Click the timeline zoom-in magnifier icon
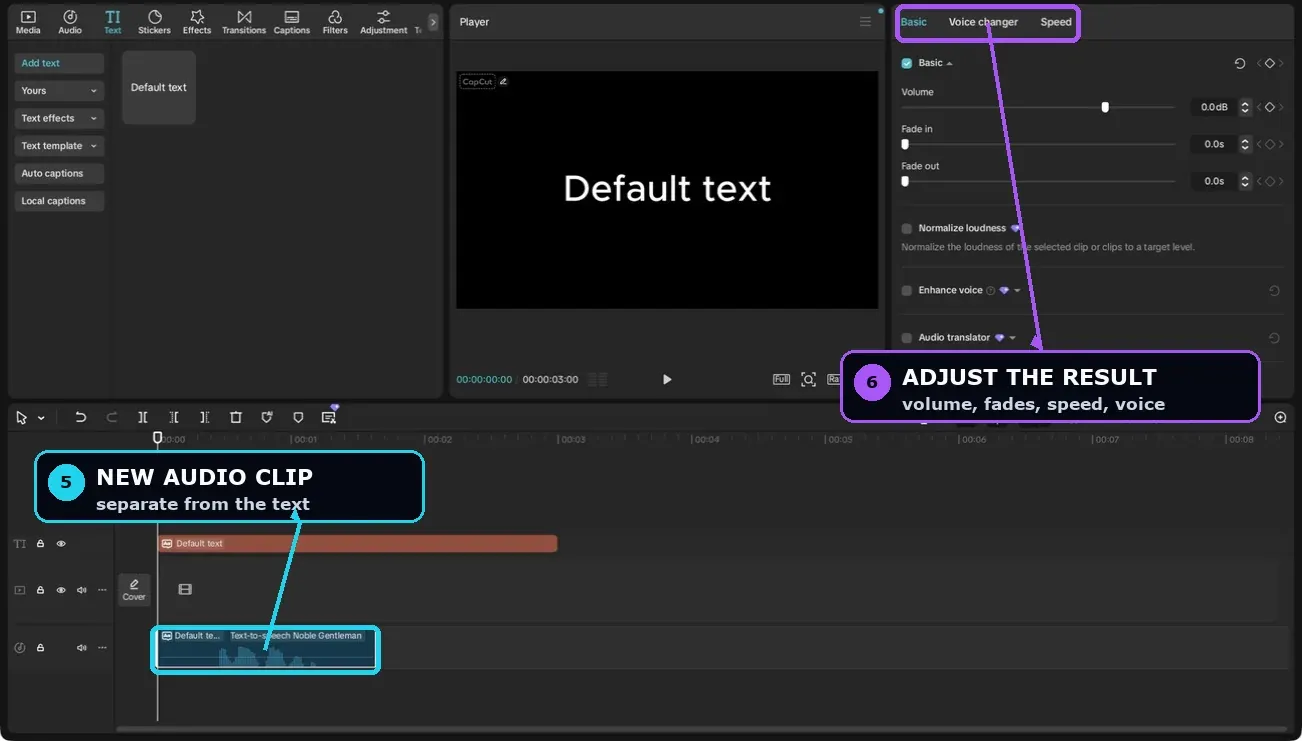The image size is (1302, 741). coord(1280,417)
